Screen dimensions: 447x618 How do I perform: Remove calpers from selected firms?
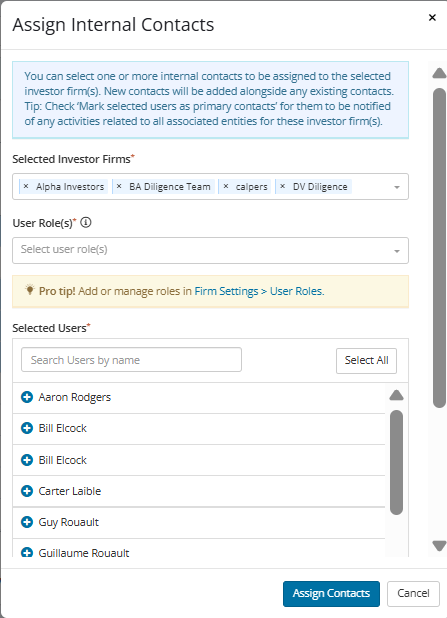pyautogui.click(x=226, y=186)
